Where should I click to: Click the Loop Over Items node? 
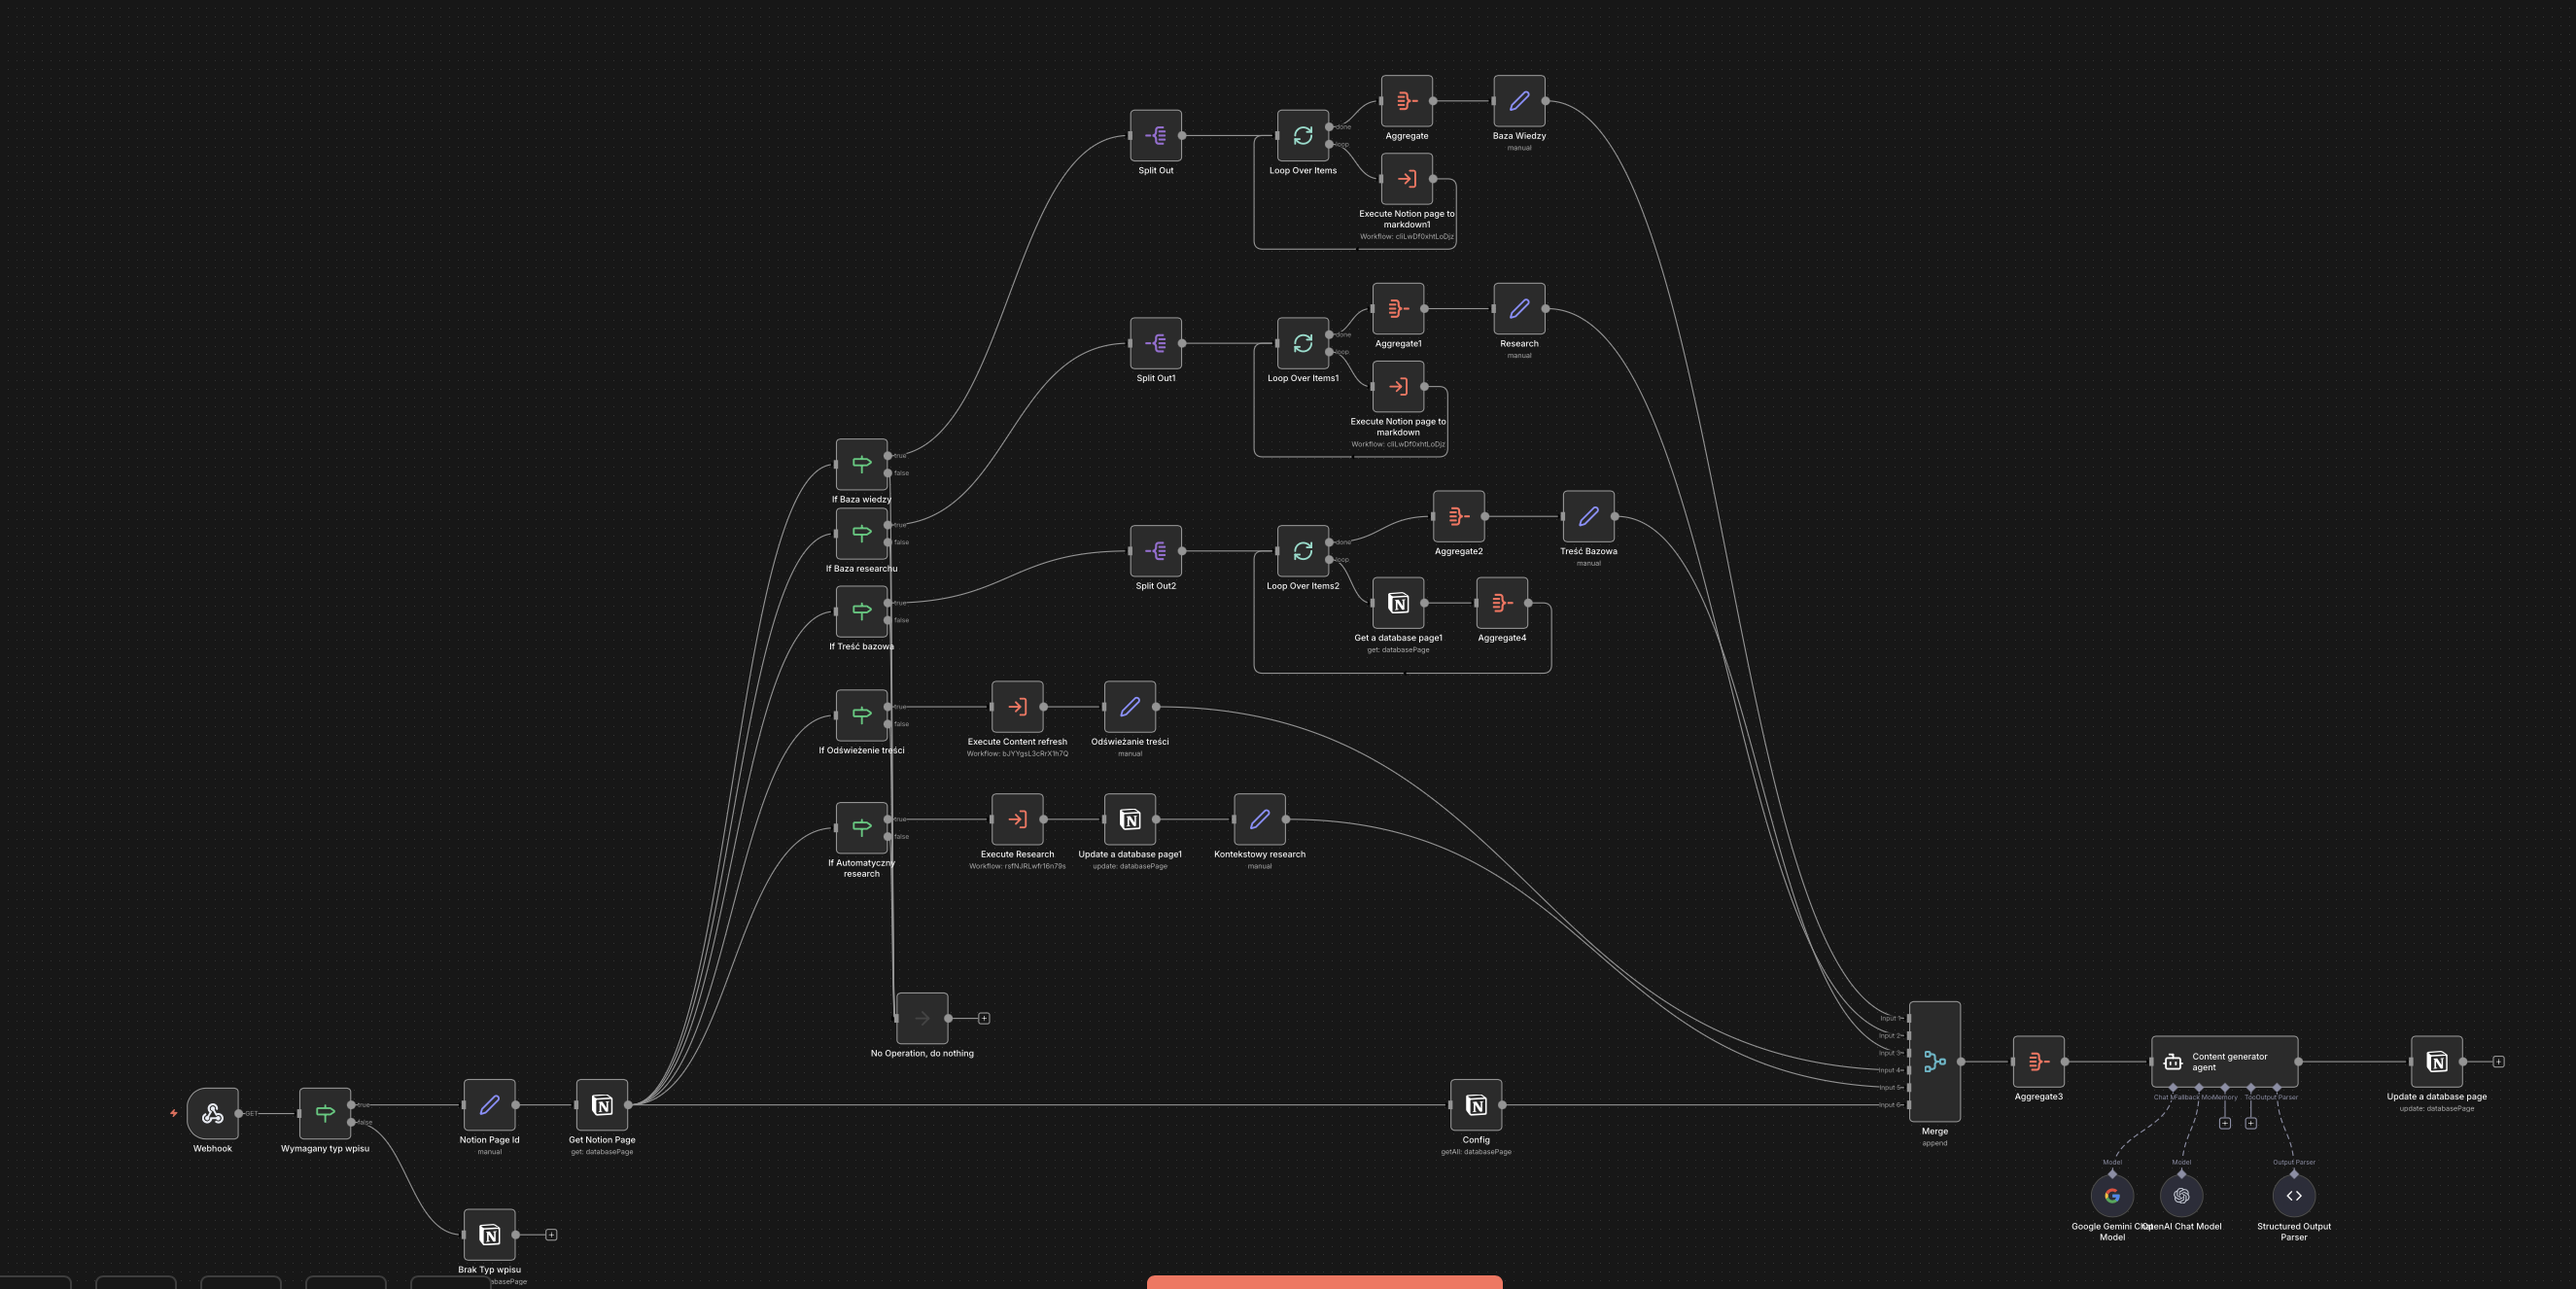[1302, 135]
